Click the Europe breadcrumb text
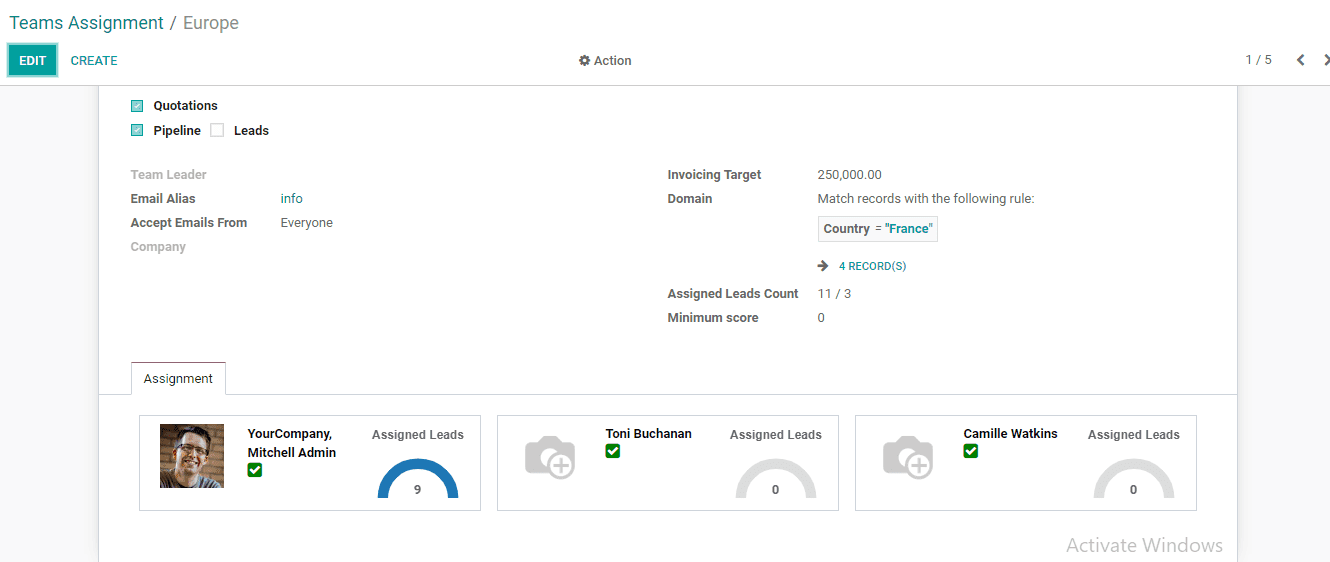 click(x=211, y=23)
